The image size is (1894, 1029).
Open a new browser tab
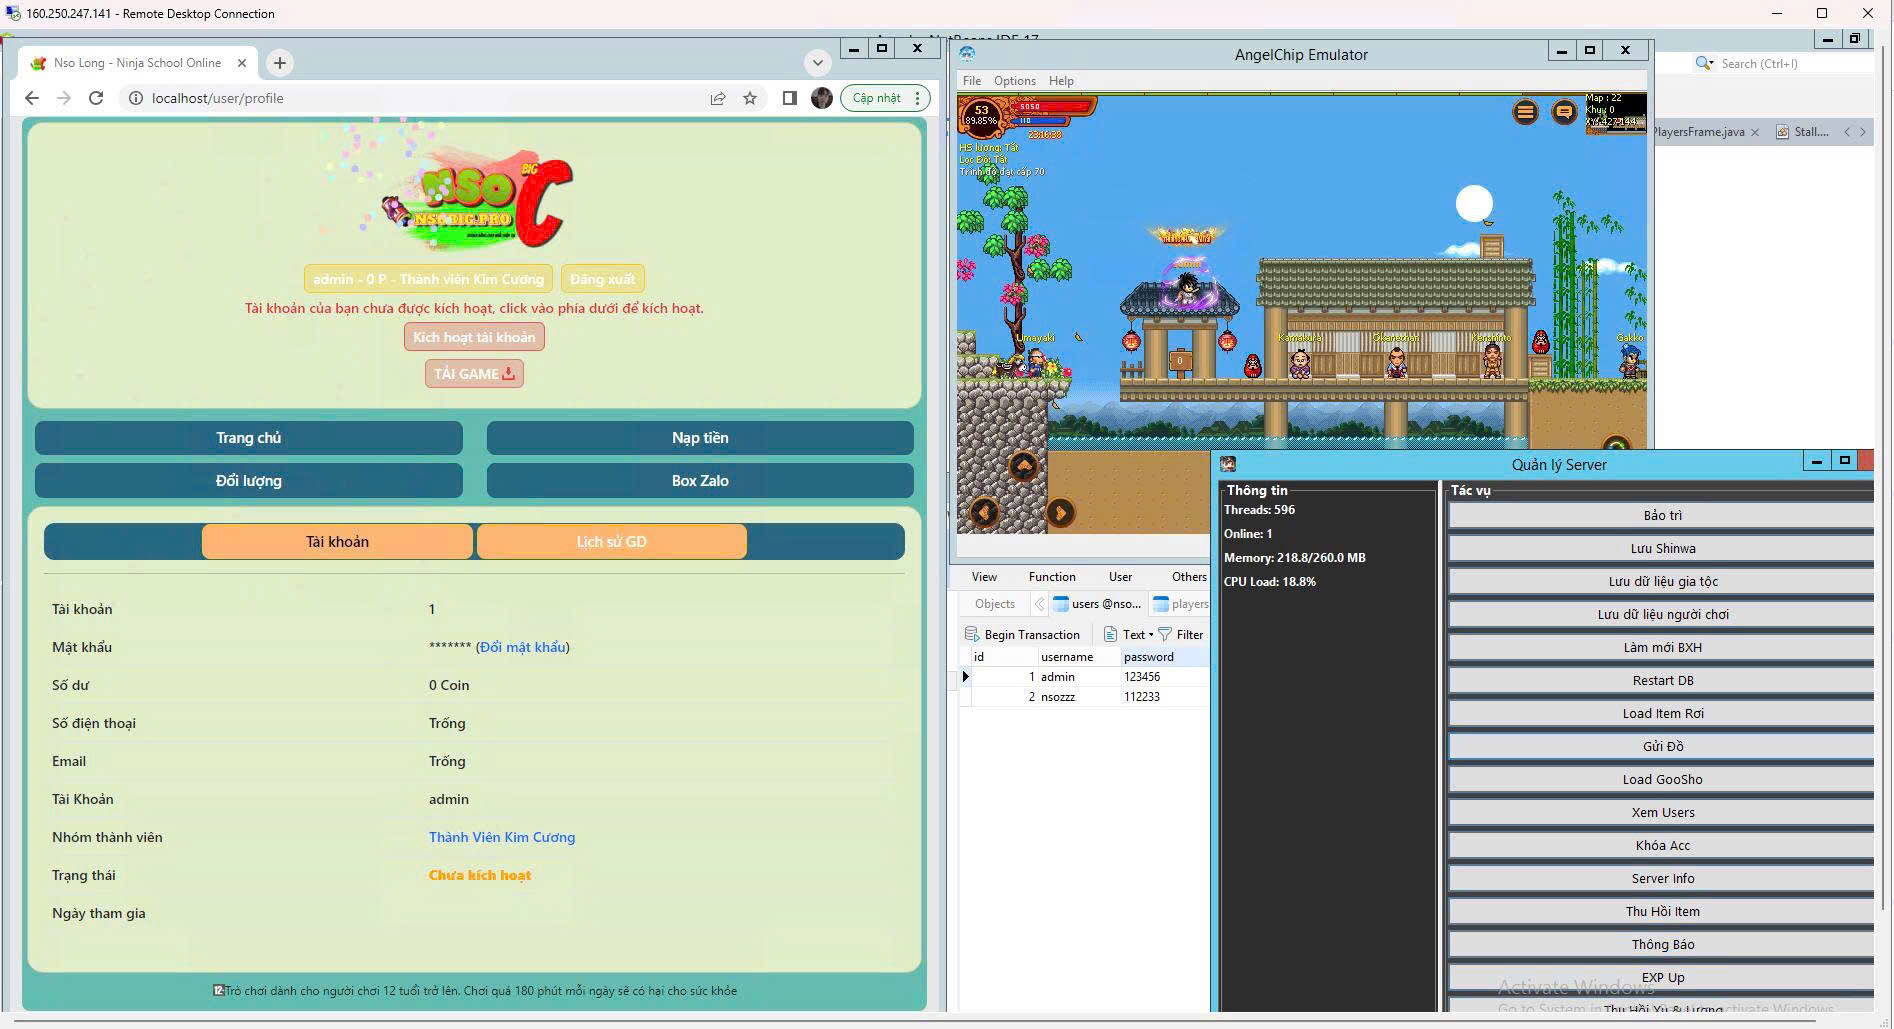pos(280,63)
